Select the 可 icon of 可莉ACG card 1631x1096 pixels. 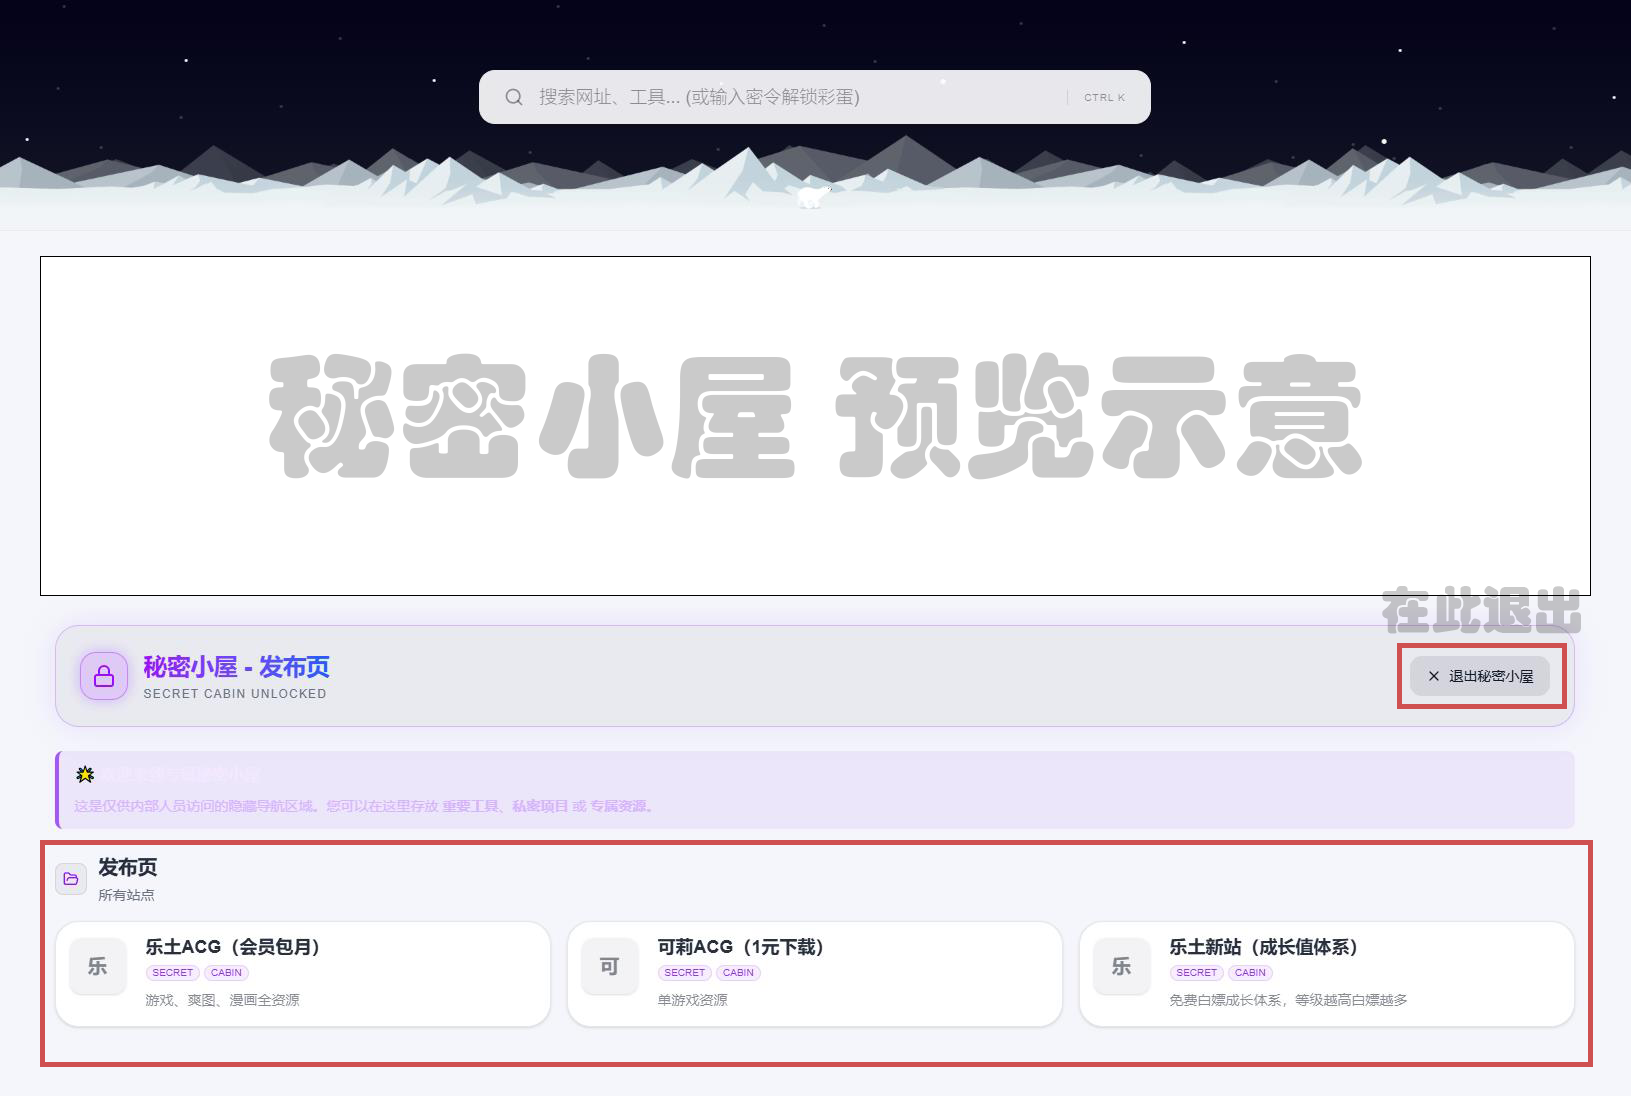tap(609, 967)
